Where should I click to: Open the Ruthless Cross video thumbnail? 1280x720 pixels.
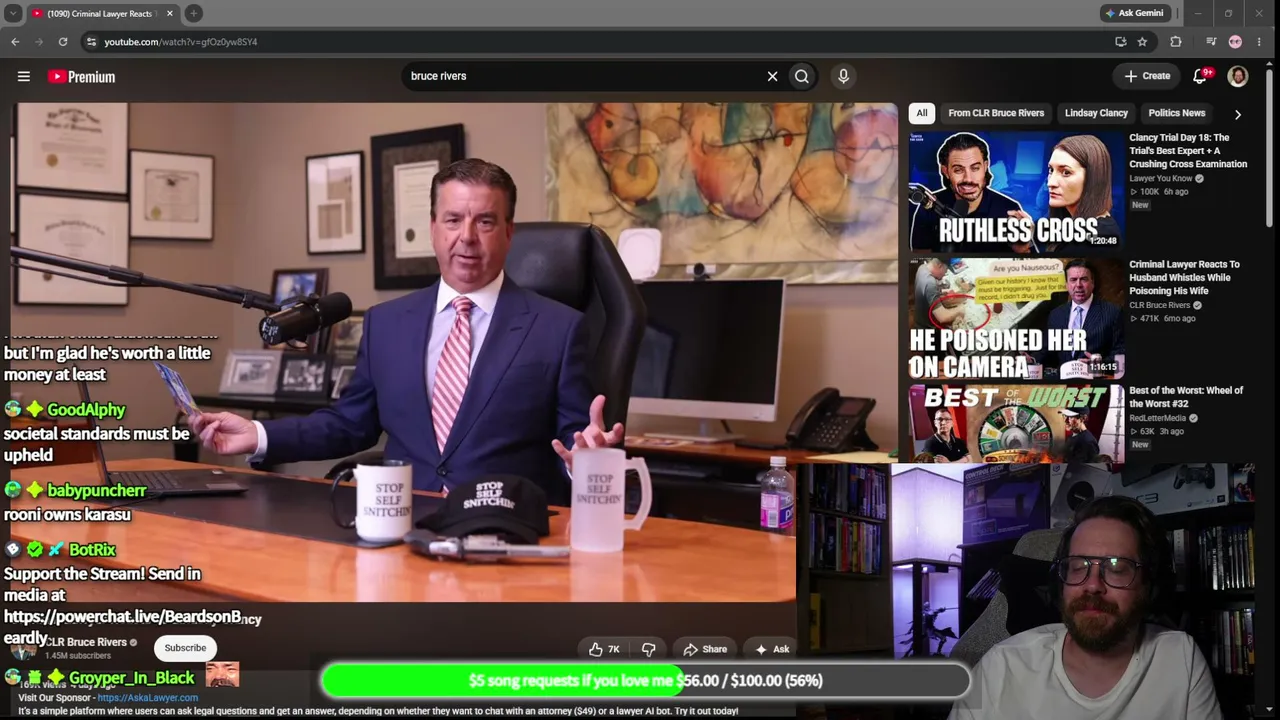[x=1016, y=191]
